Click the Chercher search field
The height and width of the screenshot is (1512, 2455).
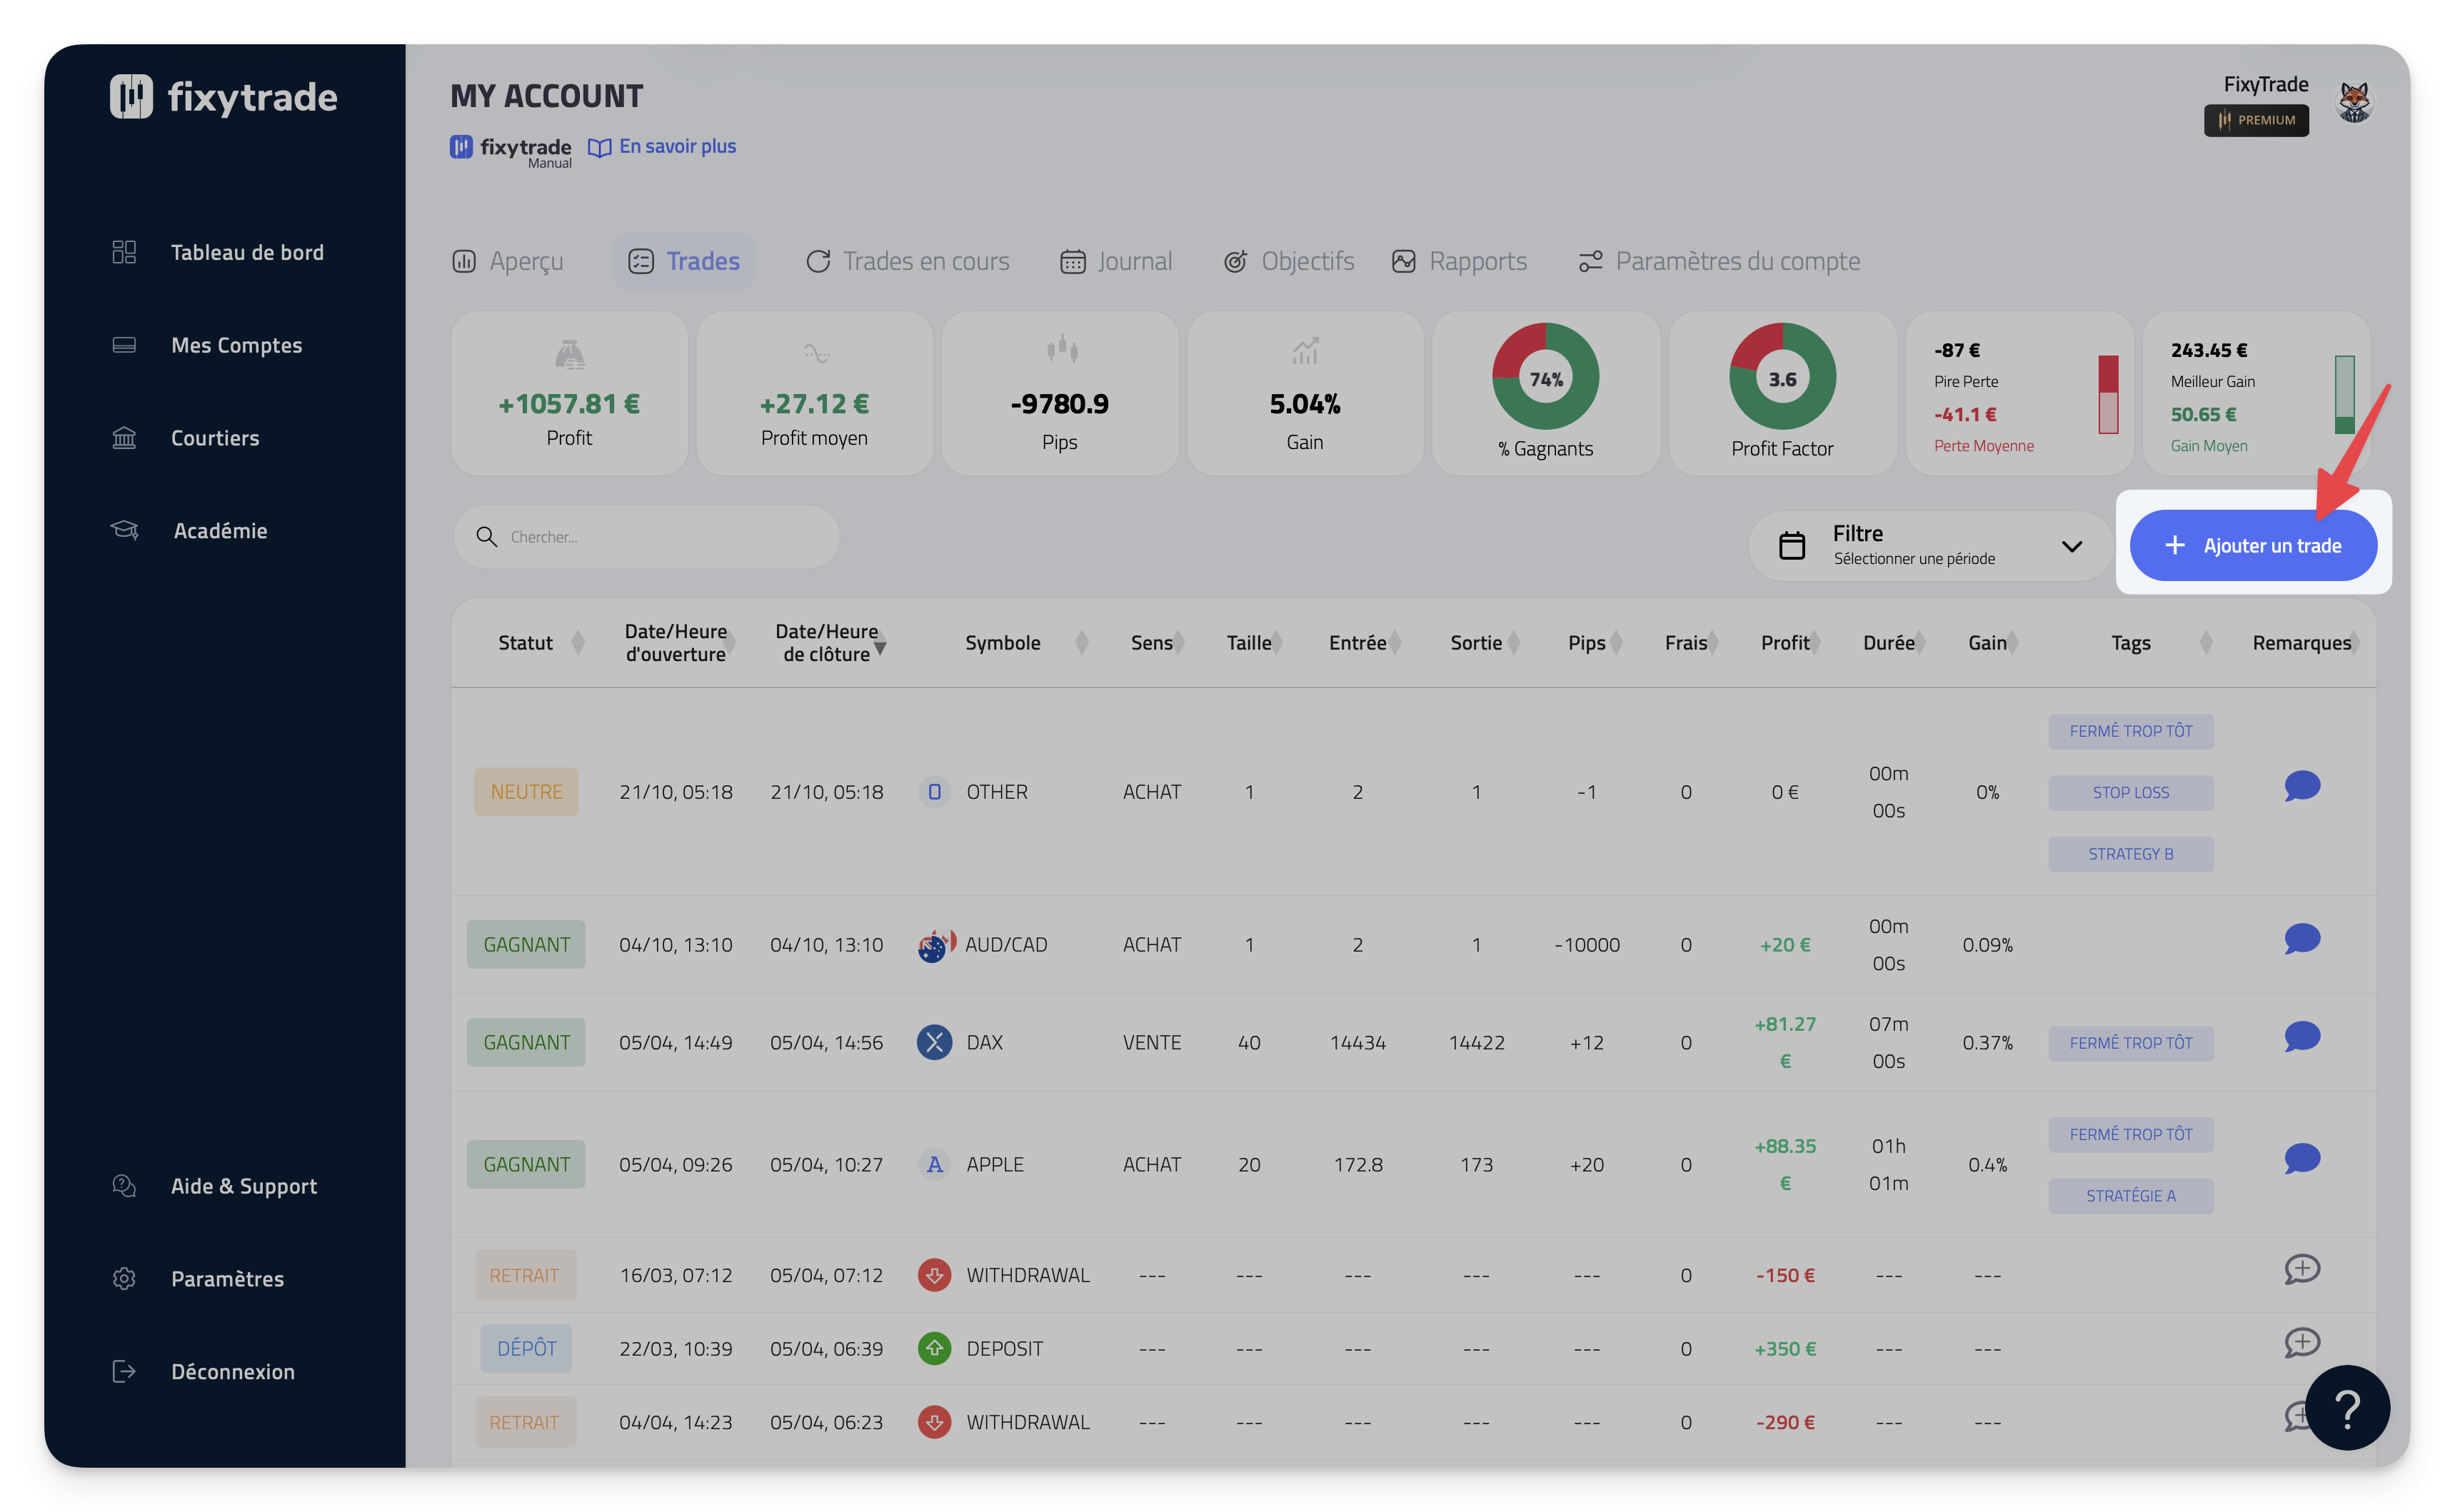click(660, 537)
